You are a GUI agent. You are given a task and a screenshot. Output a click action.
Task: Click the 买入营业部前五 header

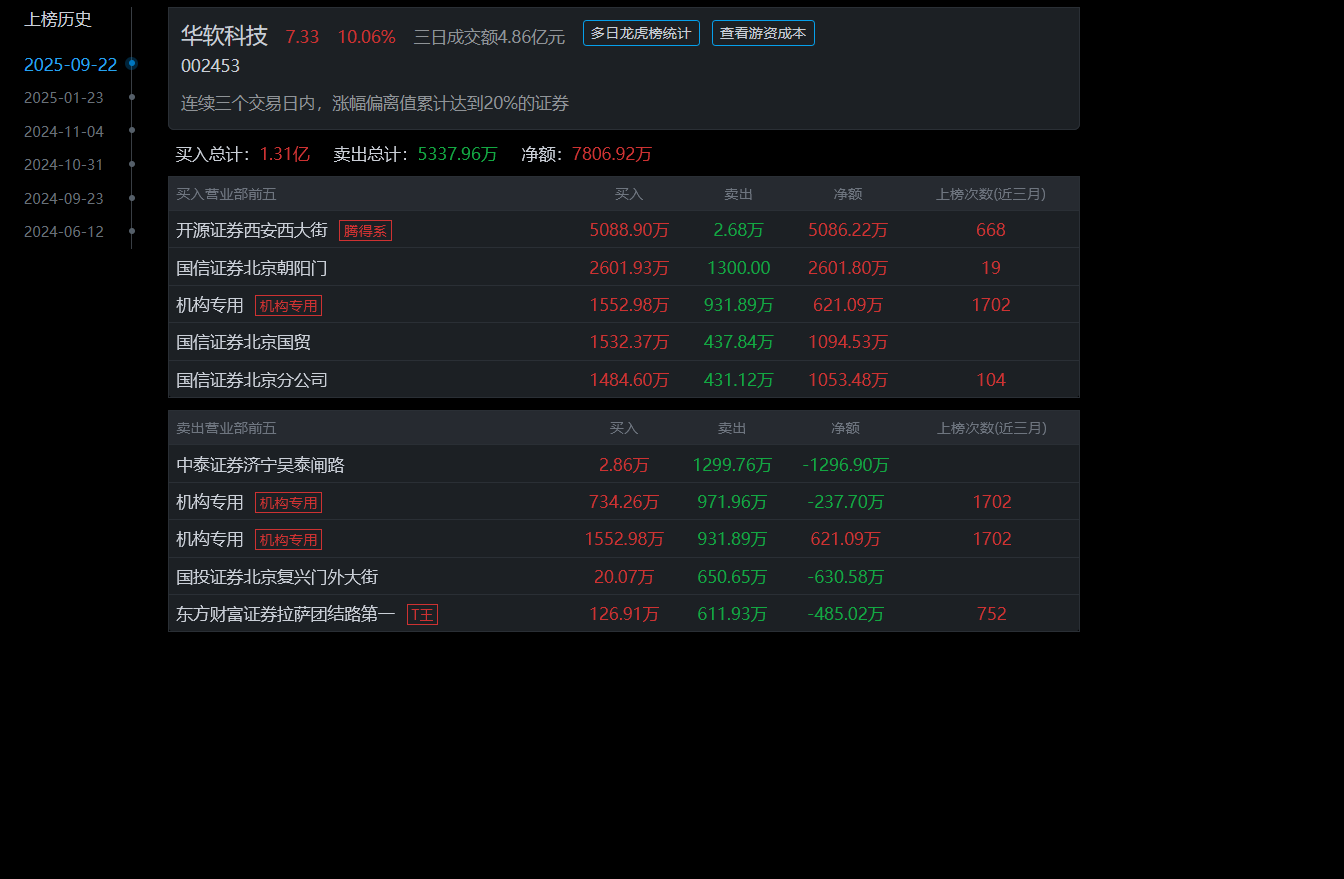(226, 194)
